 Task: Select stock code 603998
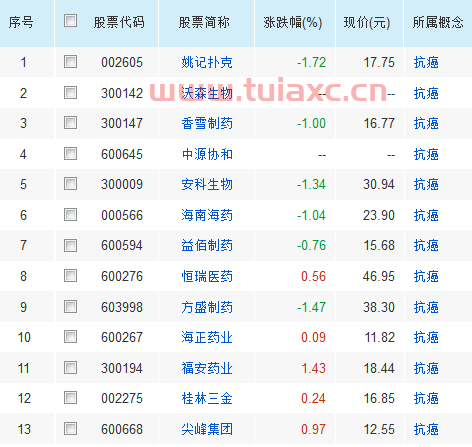[x=122, y=307]
